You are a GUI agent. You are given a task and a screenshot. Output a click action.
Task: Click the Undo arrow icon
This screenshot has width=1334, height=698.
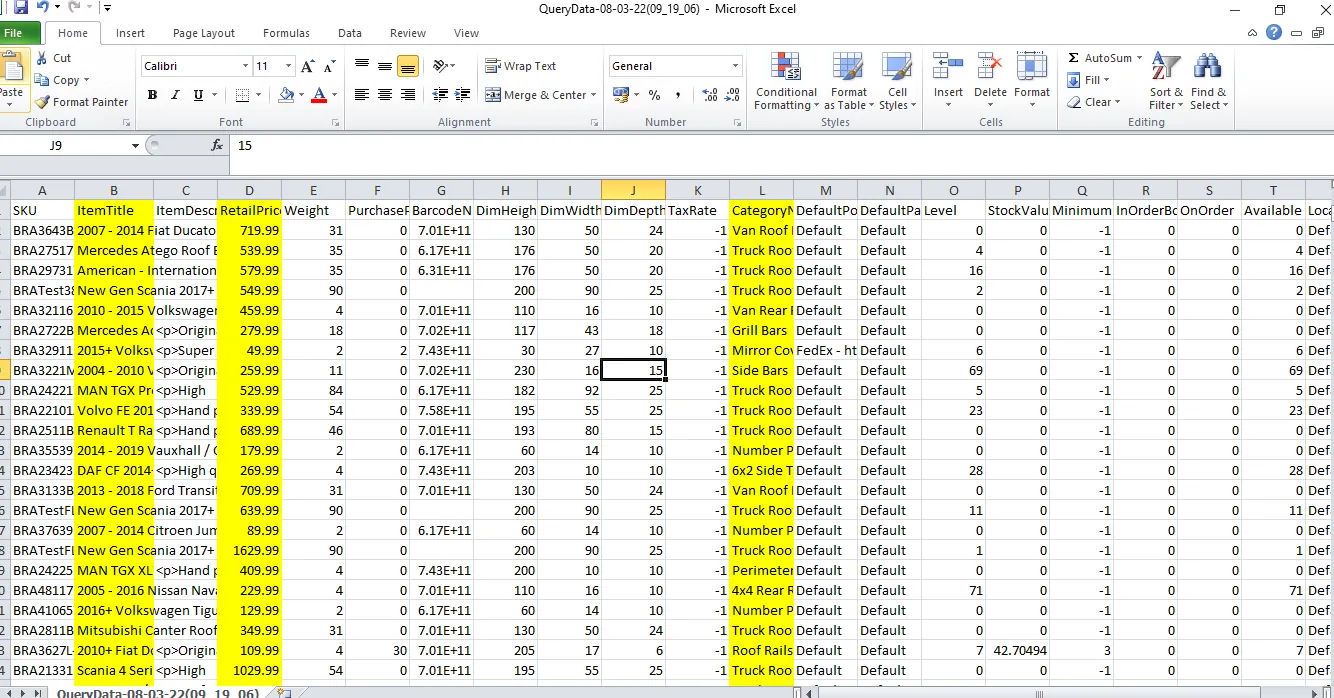44,8
